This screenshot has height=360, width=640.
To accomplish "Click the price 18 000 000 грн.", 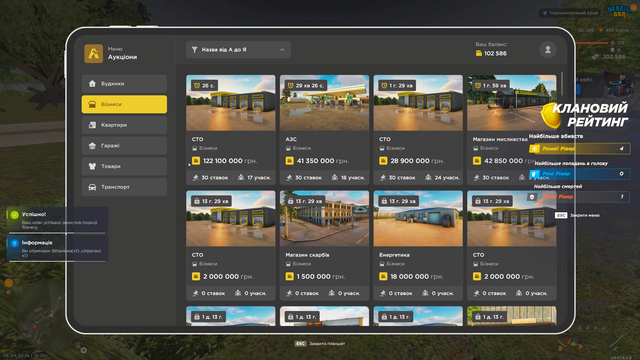I will click(x=417, y=277).
